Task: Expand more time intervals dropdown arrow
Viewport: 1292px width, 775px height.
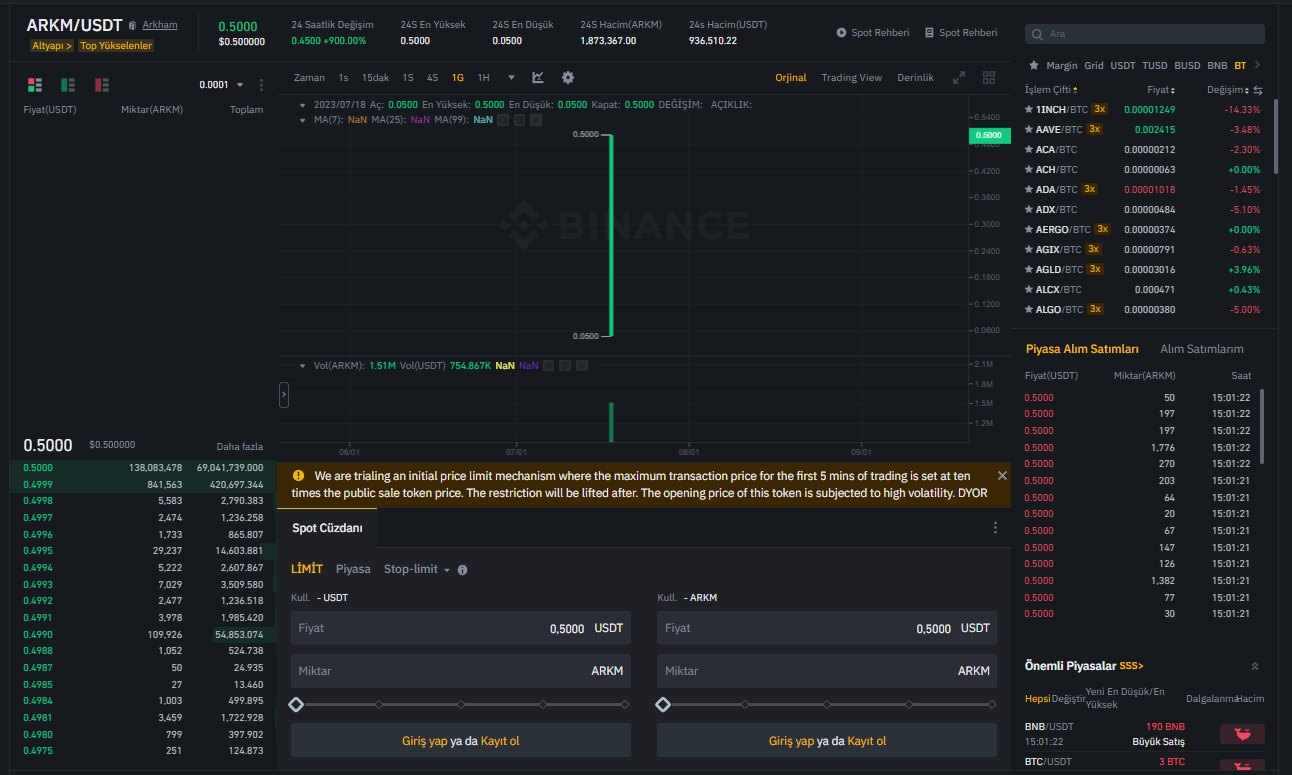Action: point(511,78)
